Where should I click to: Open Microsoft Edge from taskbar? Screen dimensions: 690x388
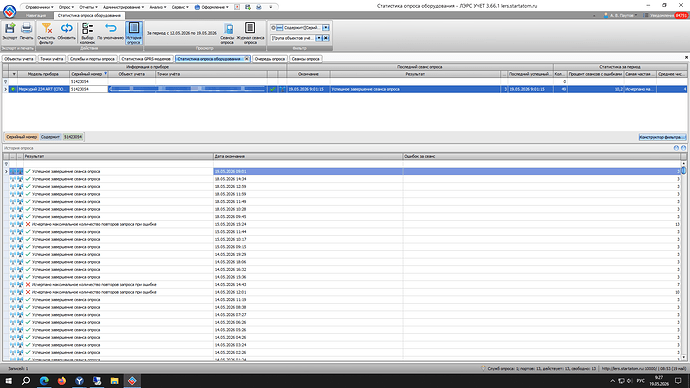coord(44,381)
